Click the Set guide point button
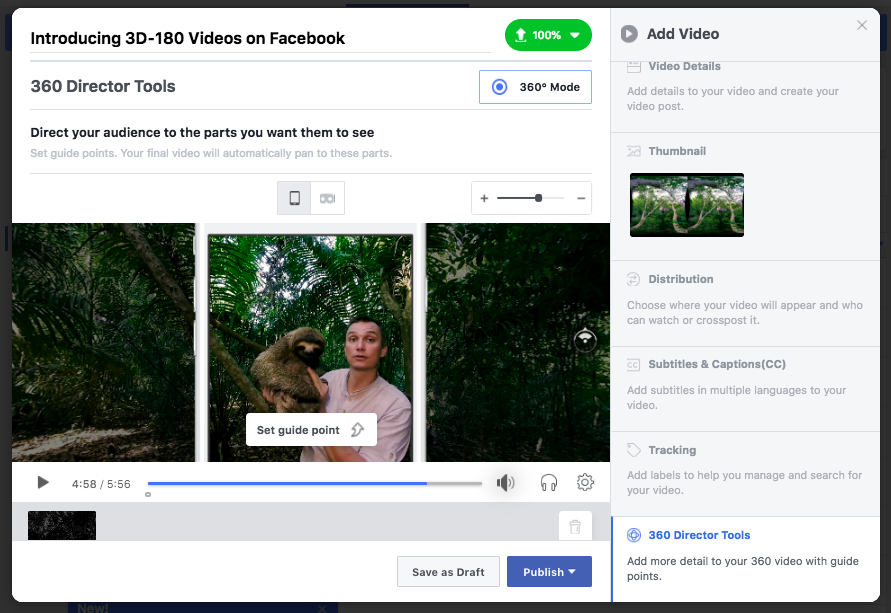 [311, 429]
